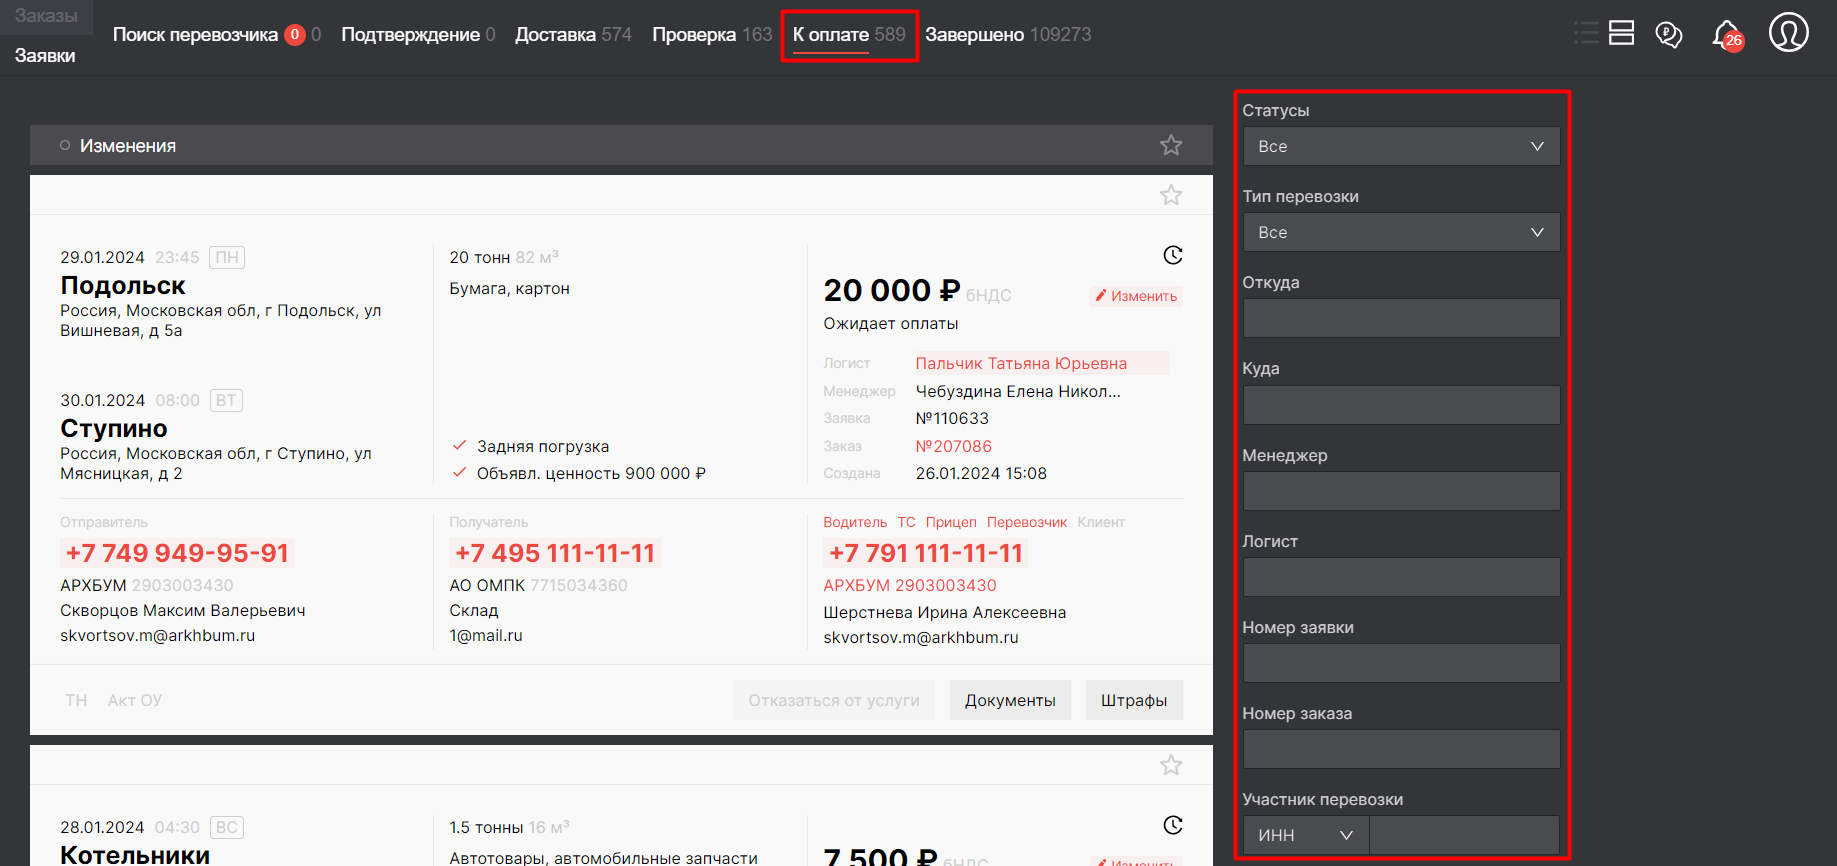Add Котельники order card to favorites
Image resolution: width=1837 pixels, height=866 pixels.
1171,765
